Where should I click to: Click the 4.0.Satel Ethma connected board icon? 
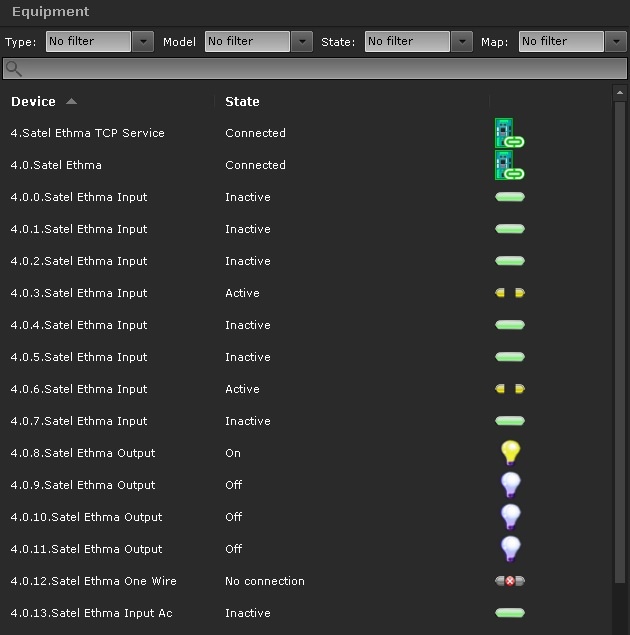(x=509, y=166)
